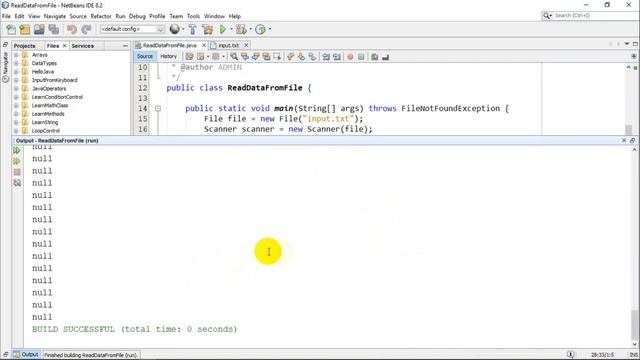The width and height of the screenshot is (640, 360).
Task: Switch editor to History view
Action: pyautogui.click(x=168, y=56)
